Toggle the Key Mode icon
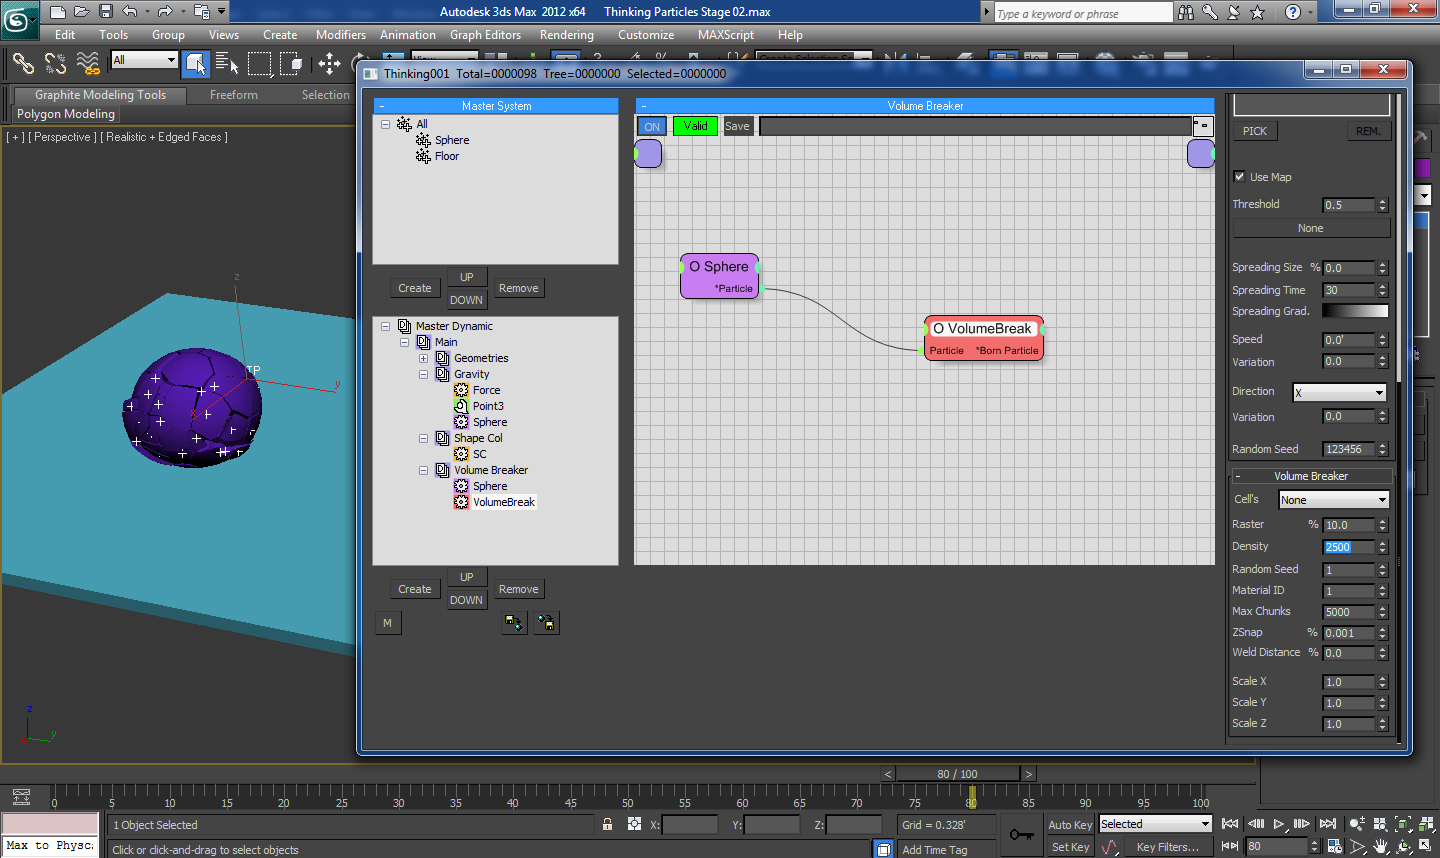 pyautogui.click(x=1231, y=846)
